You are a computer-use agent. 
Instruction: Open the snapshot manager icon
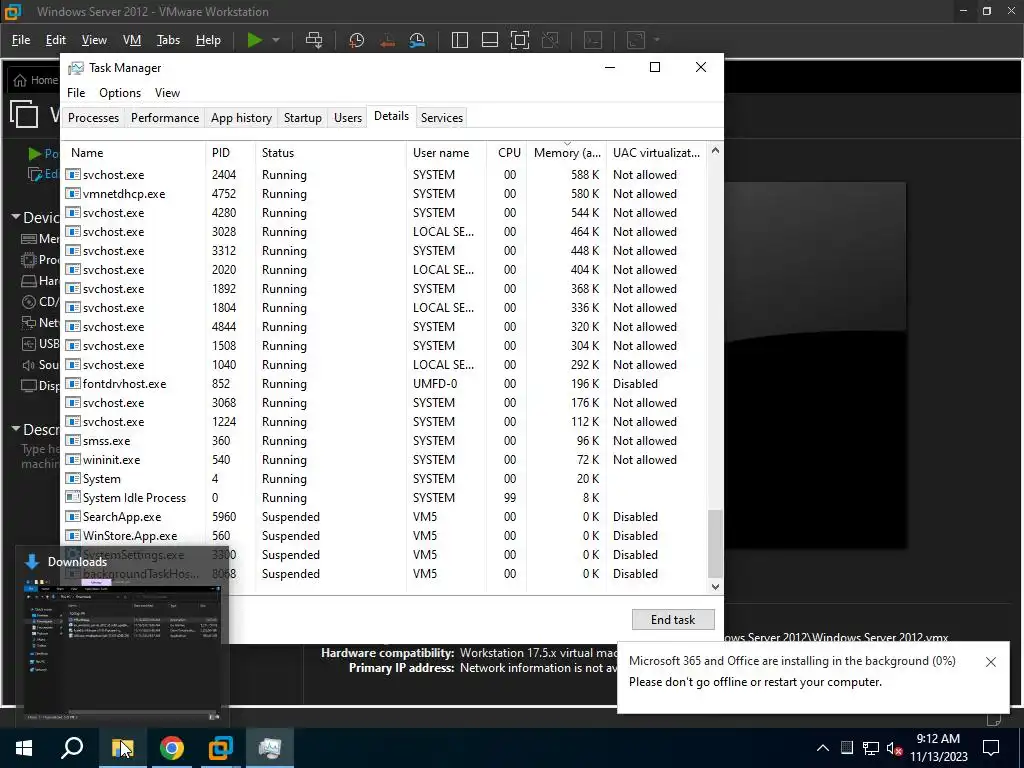[x=417, y=40]
